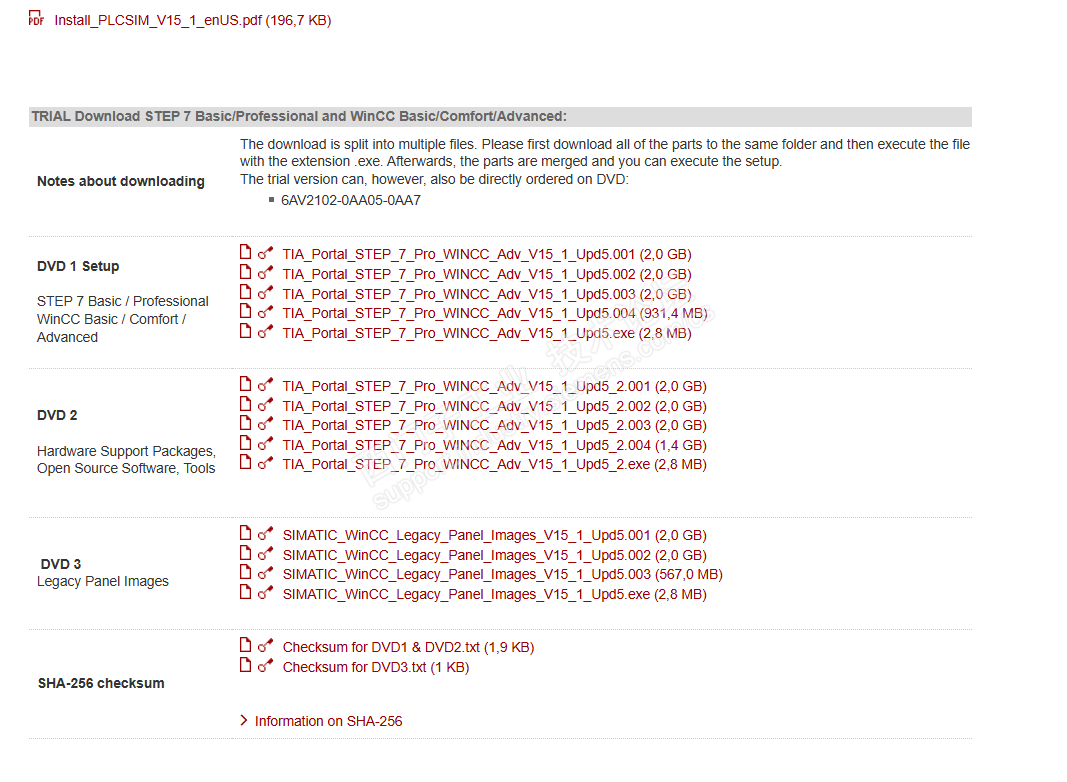This screenshot has height=782, width=1067.
Task: Click the PDF icon beside Install_PLCSIM_V15_1_enUS.pdf
Action: point(36,19)
